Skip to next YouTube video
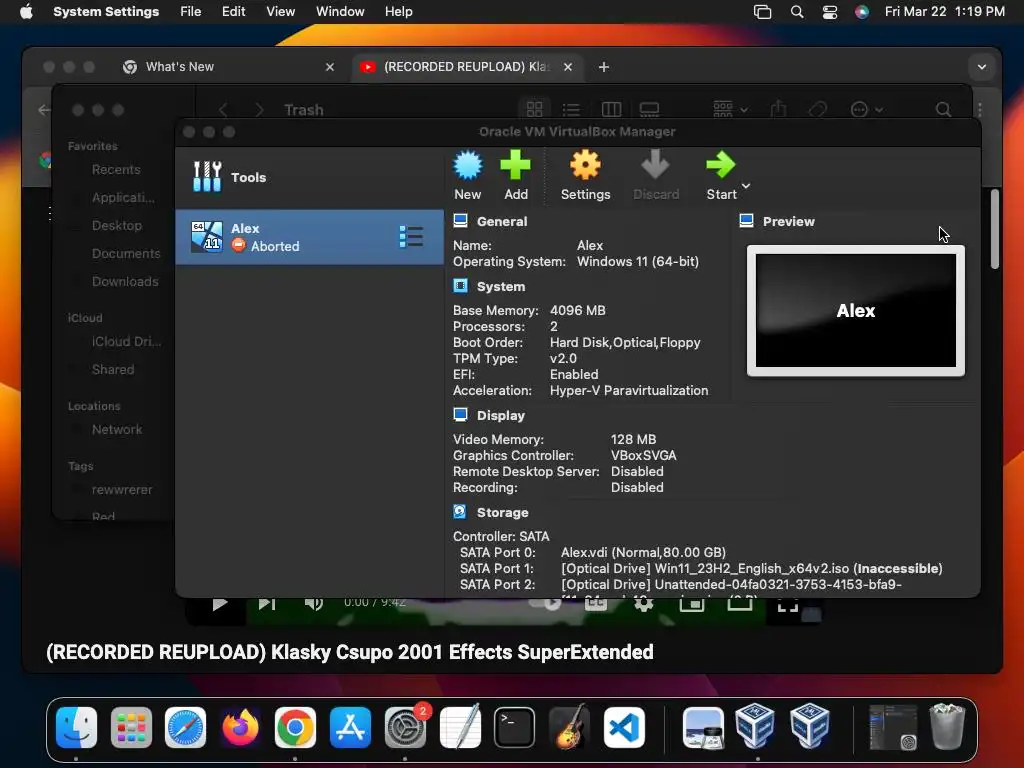1024x768 pixels. [266, 603]
